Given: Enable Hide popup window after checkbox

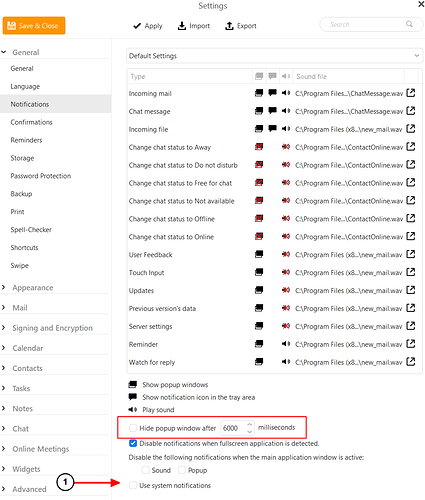Looking at the screenshot, I should pos(133,428).
